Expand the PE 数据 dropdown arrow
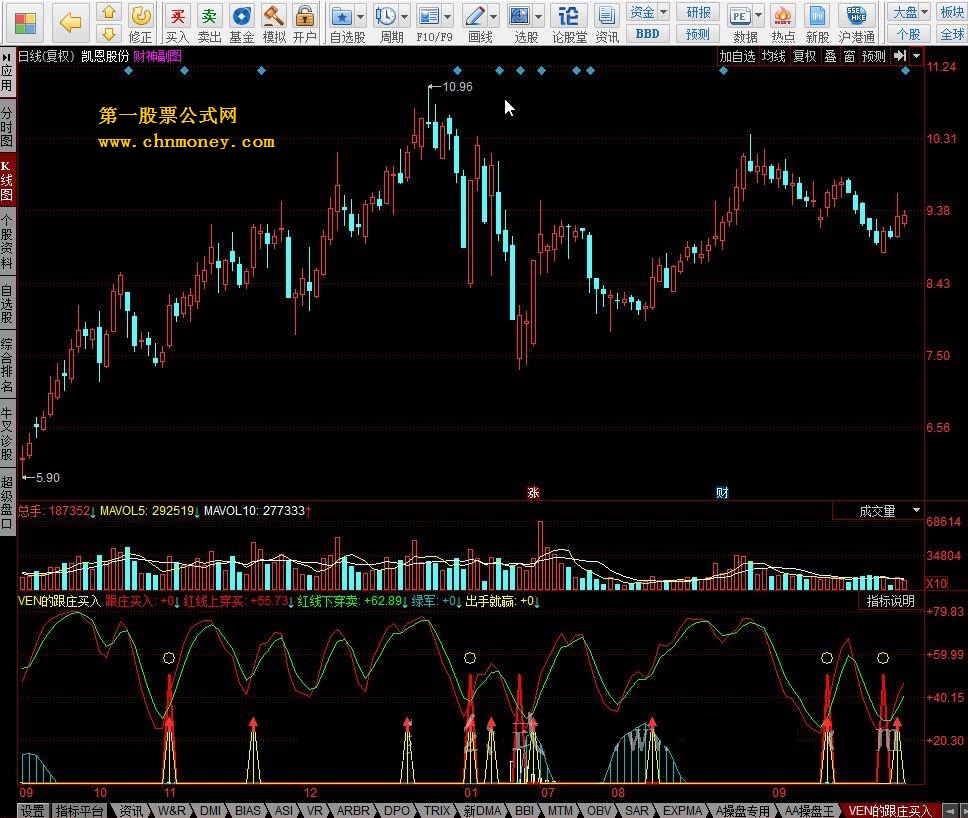Viewport: 968px width, 818px height. 759,15
